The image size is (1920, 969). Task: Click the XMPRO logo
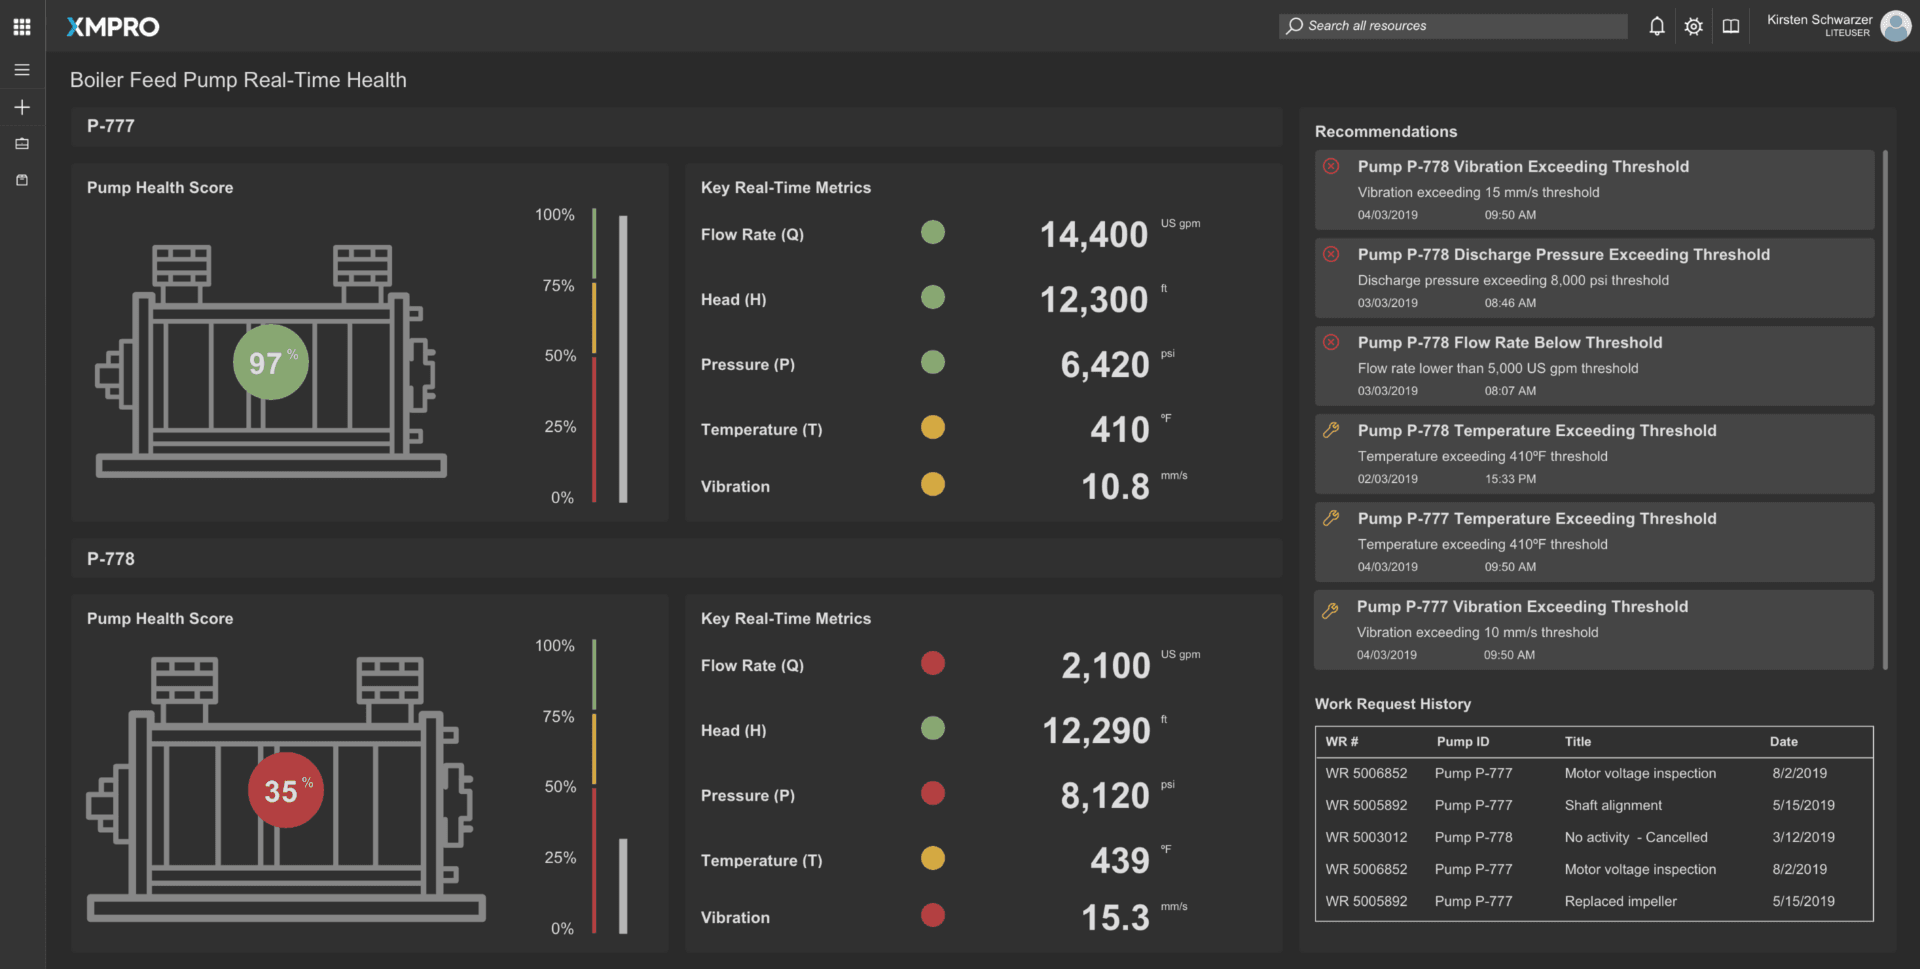113,27
